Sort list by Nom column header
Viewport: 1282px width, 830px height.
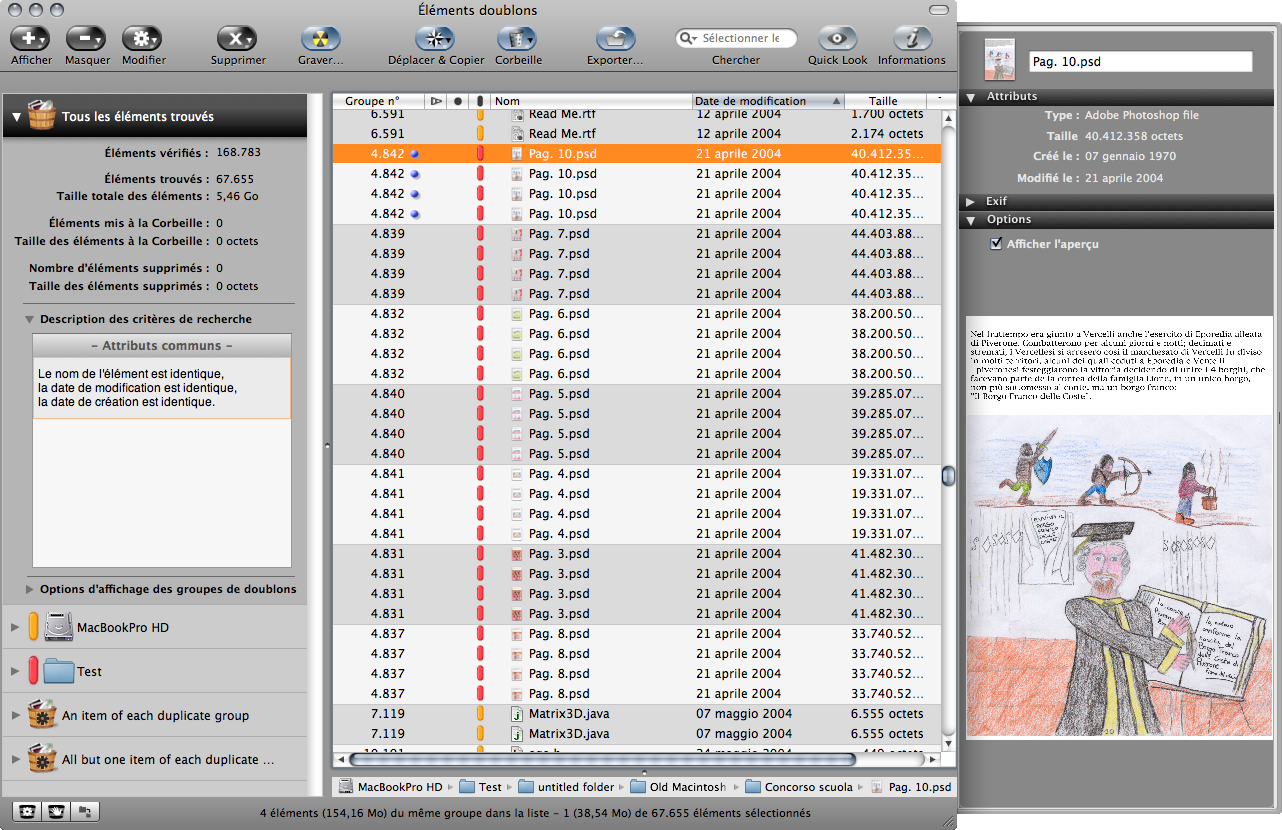tap(590, 101)
